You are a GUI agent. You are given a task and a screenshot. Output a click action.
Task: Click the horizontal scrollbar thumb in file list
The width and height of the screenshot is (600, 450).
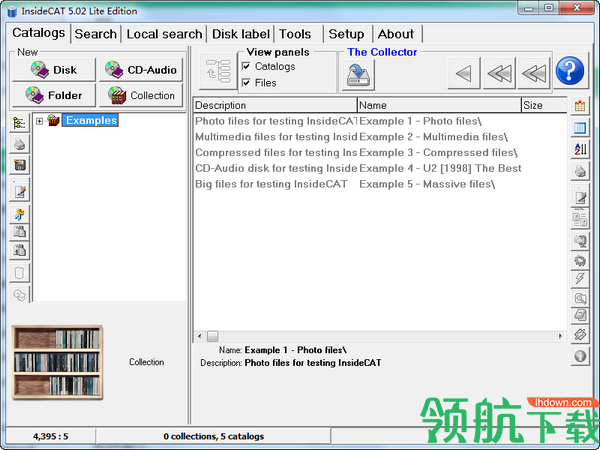pos(213,336)
